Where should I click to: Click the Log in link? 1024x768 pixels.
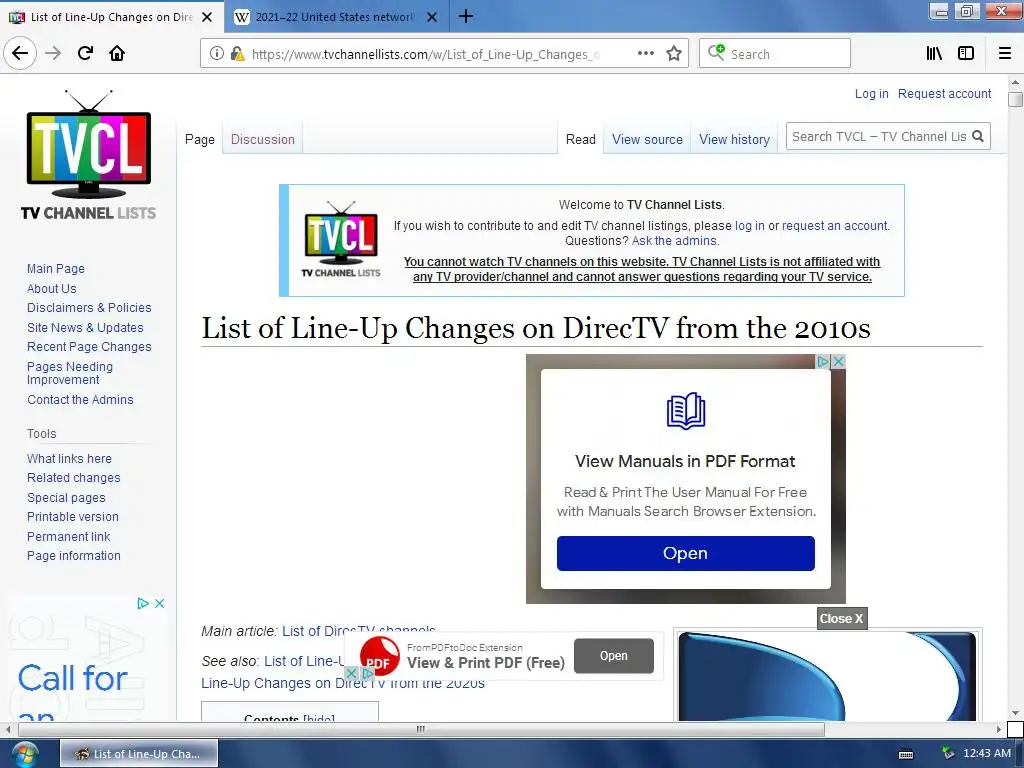click(x=871, y=93)
